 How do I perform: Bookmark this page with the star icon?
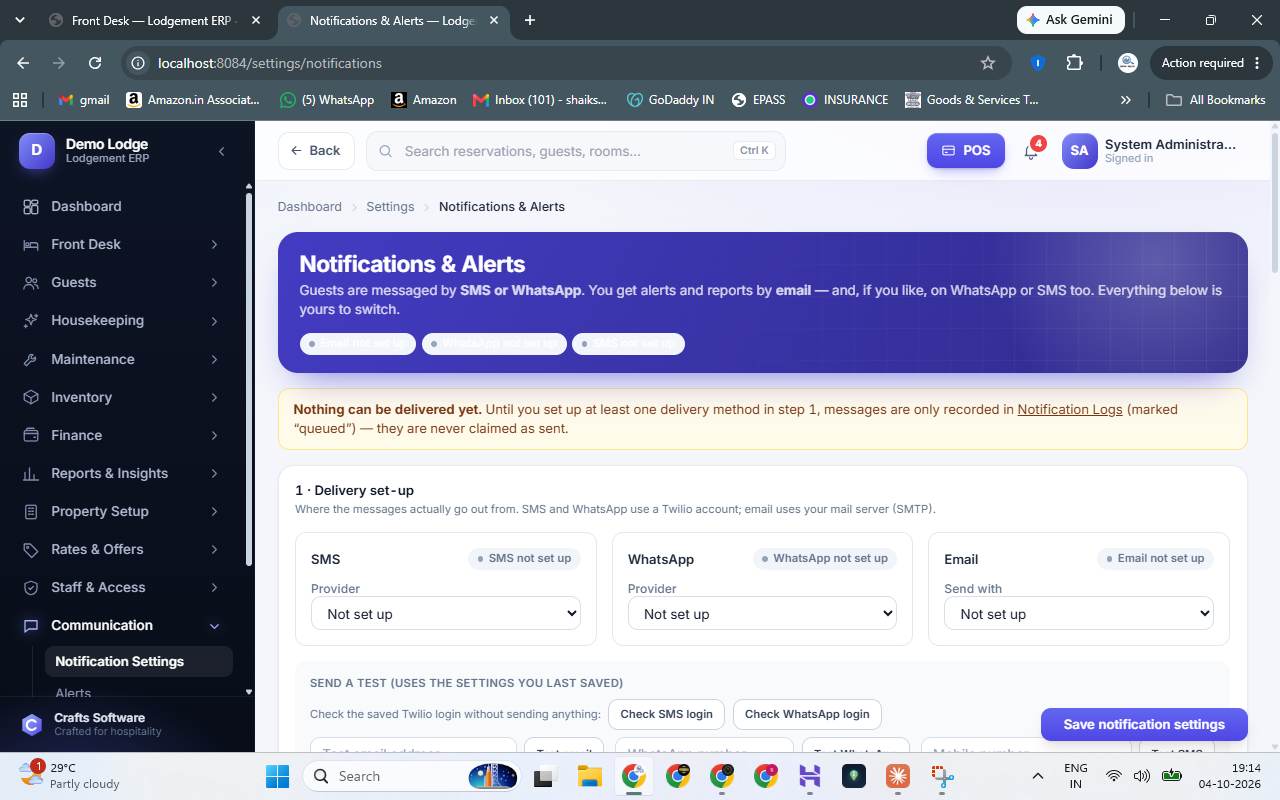(x=988, y=63)
